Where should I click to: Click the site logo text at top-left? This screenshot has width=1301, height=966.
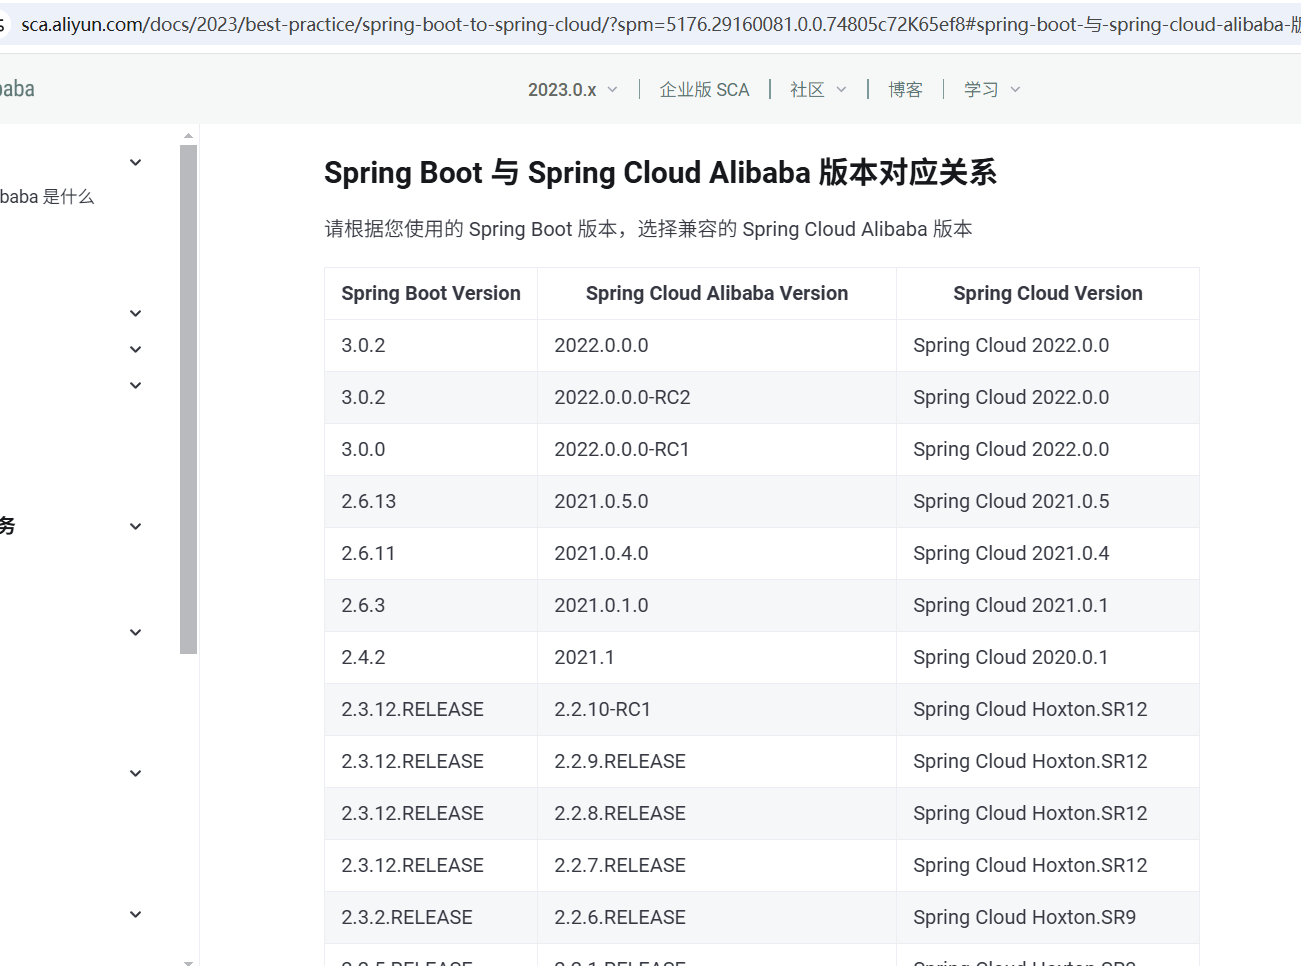(x=17, y=89)
